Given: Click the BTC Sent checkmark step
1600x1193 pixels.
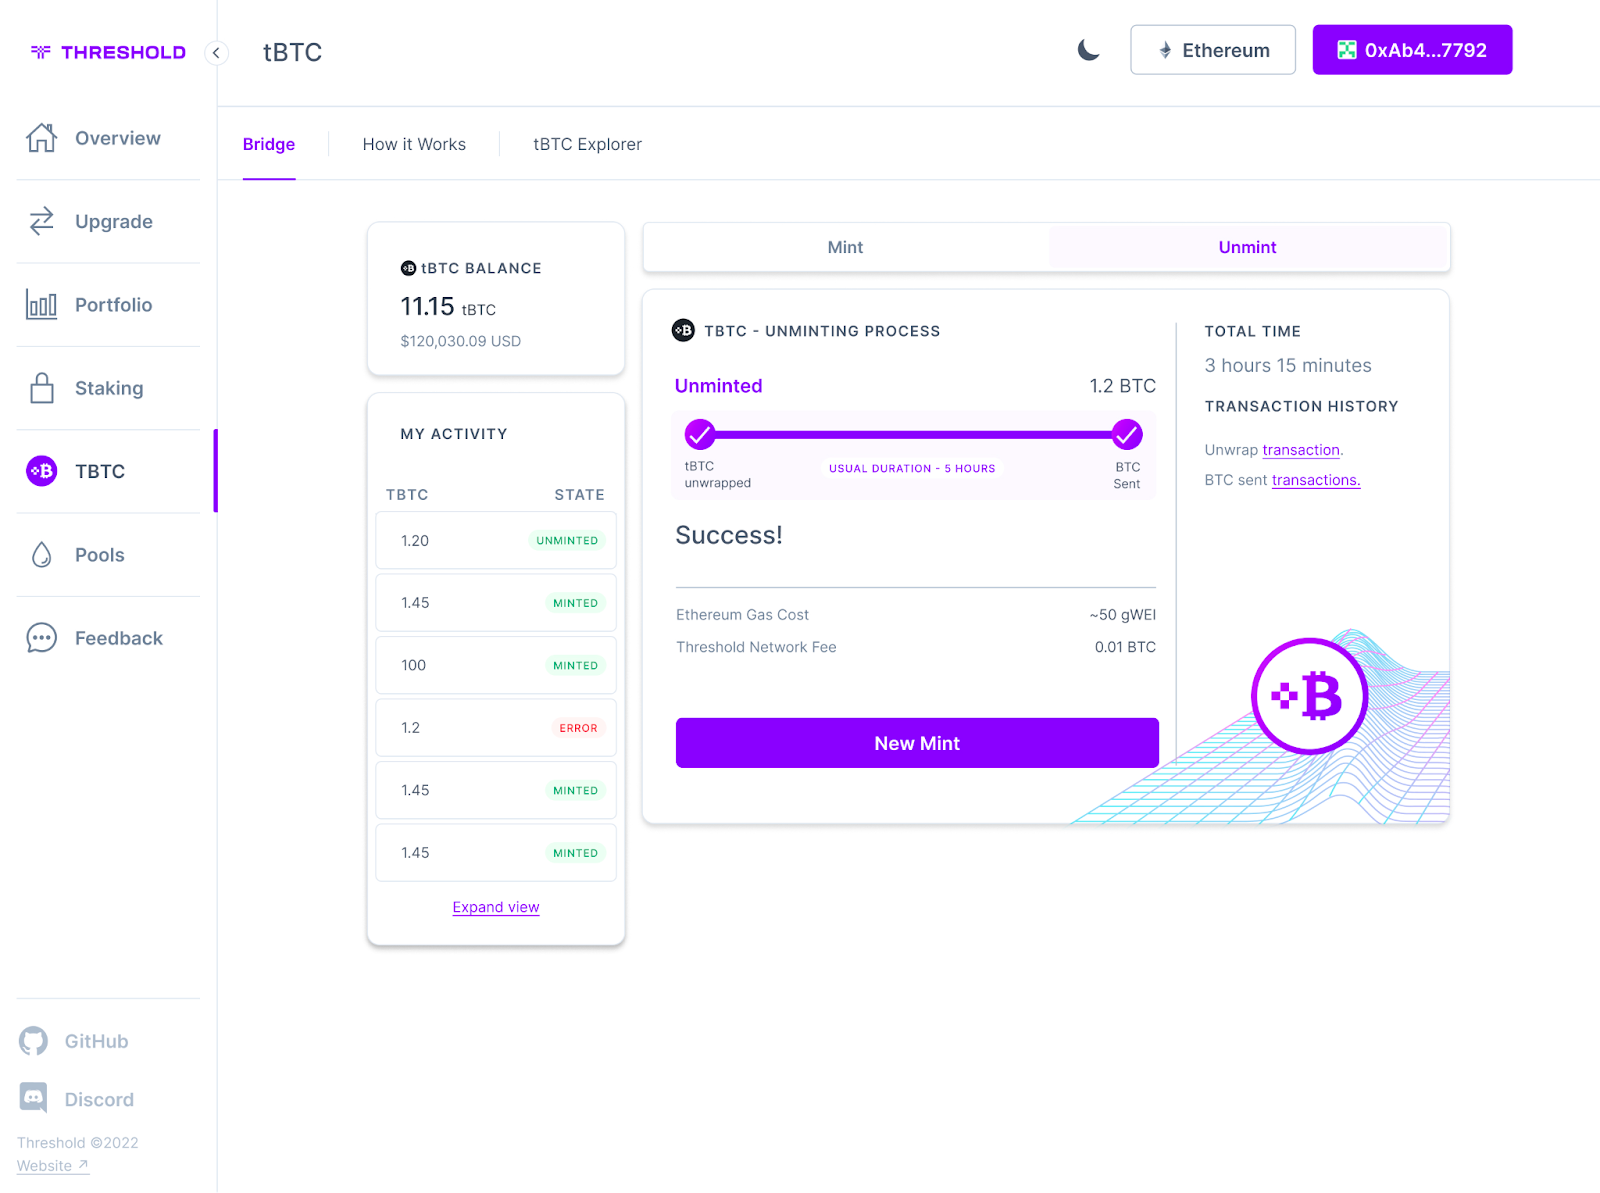Looking at the screenshot, I should pos(1127,434).
